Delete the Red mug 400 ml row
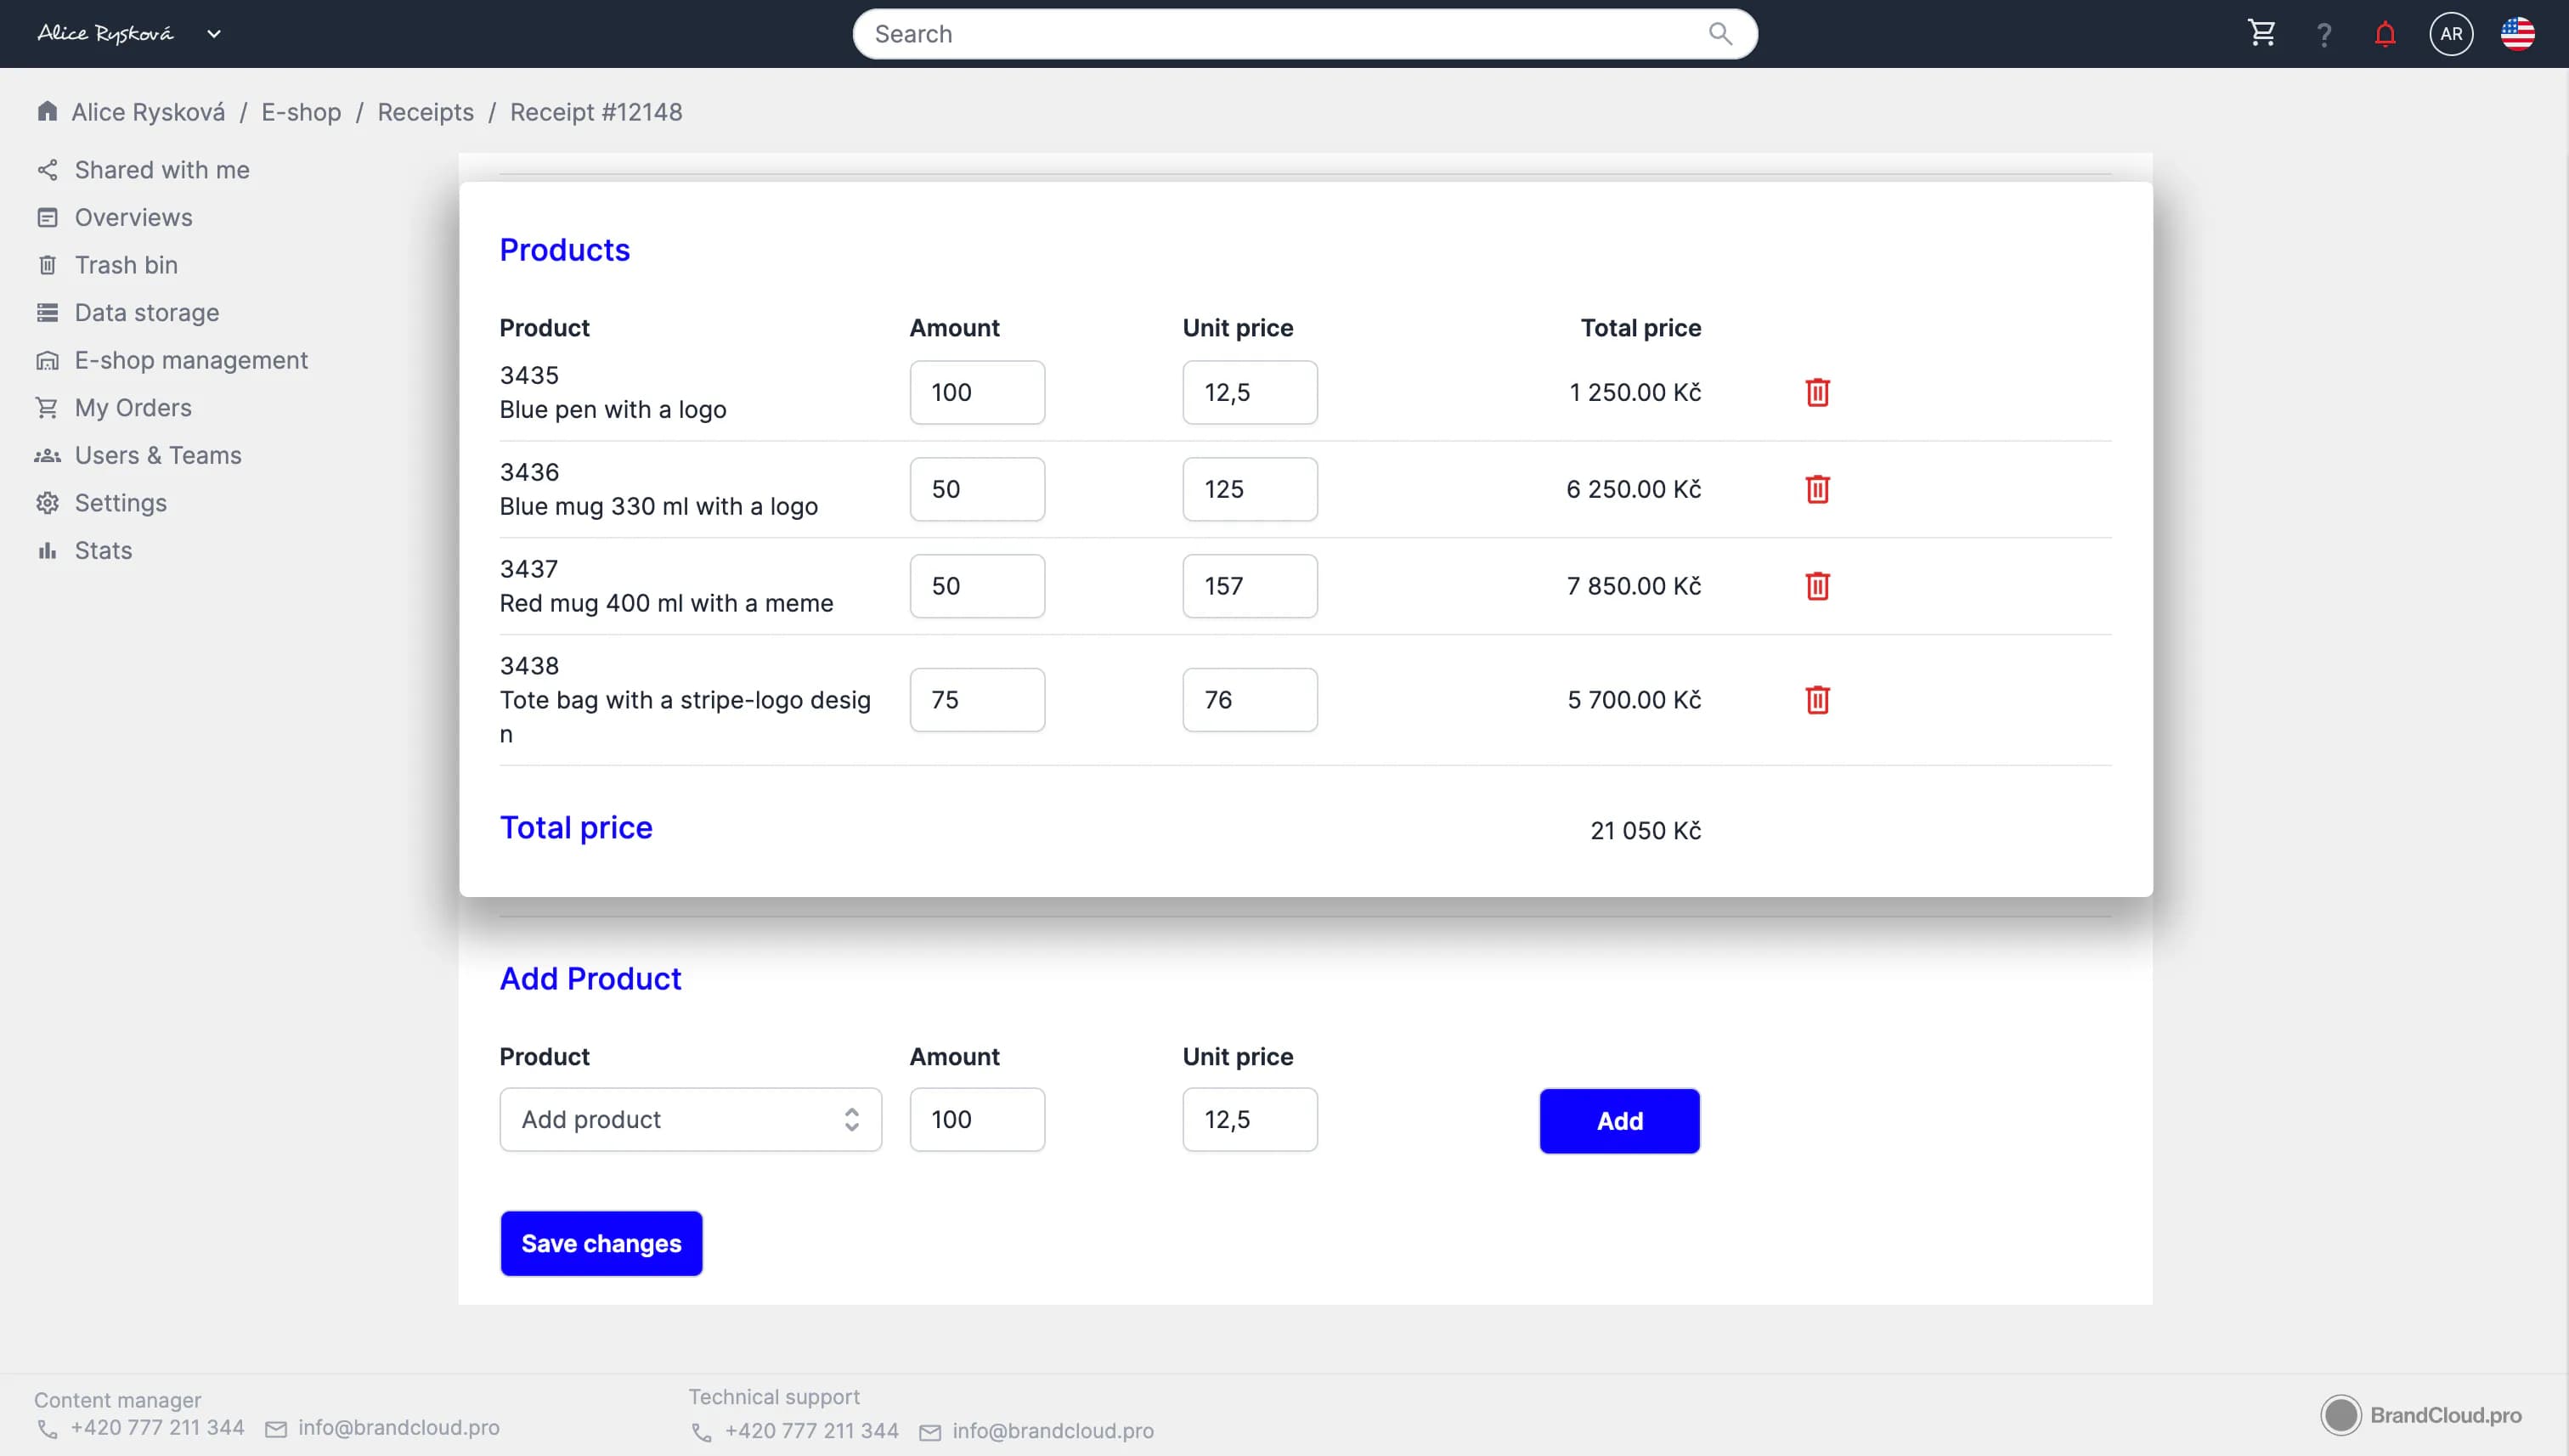 coord(1817,586)
